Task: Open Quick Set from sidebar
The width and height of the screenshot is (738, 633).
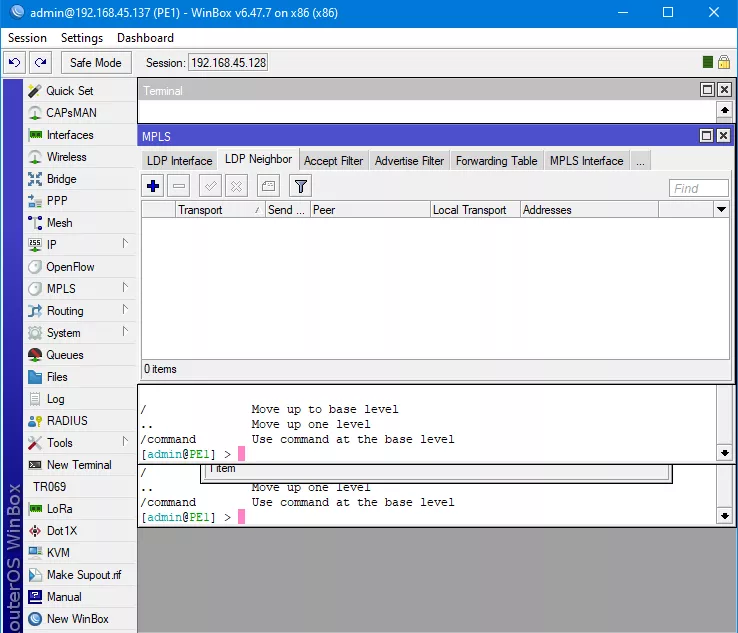Action: click(79, 90)
